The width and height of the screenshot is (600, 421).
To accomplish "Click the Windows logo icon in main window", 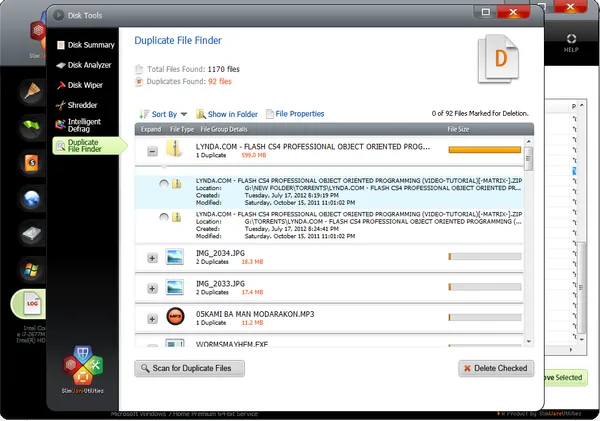I will pos(31,270).
